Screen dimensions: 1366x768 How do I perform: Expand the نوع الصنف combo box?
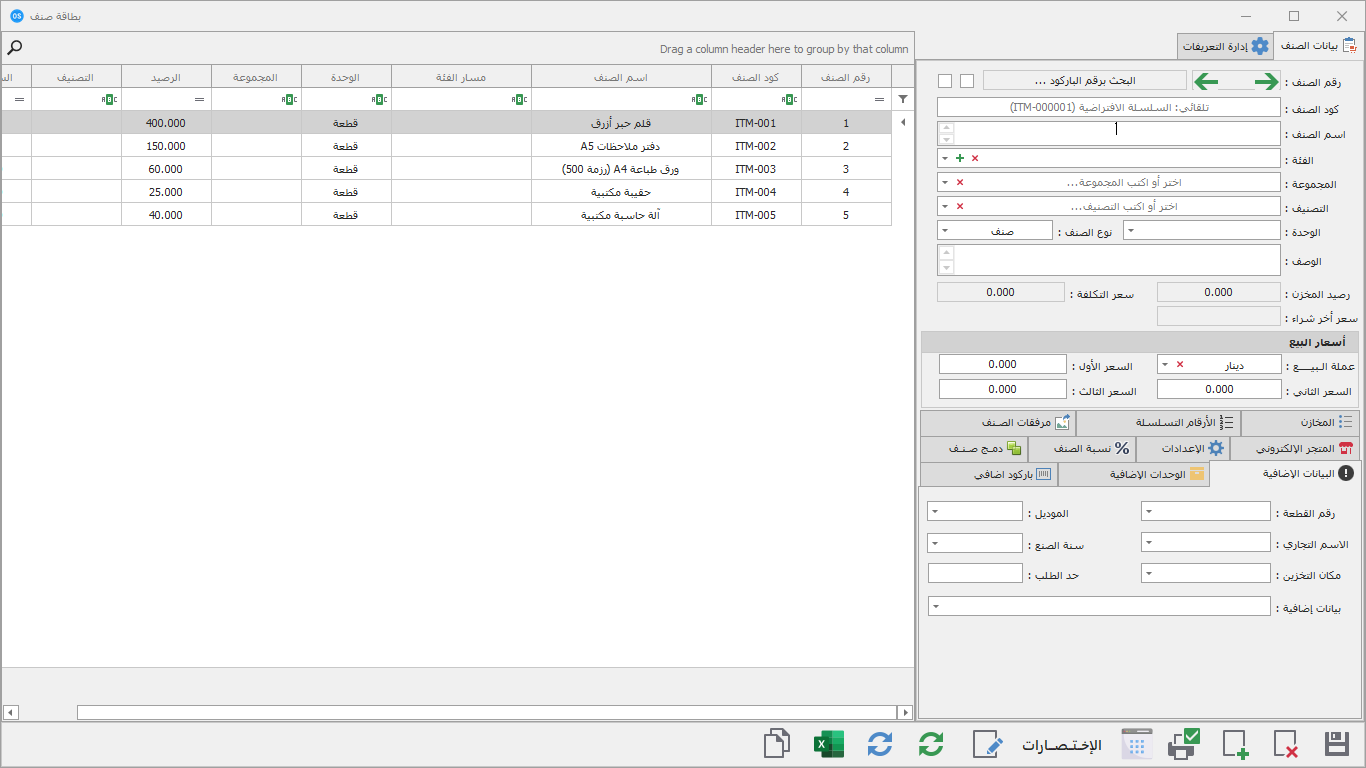coord(944,230)
